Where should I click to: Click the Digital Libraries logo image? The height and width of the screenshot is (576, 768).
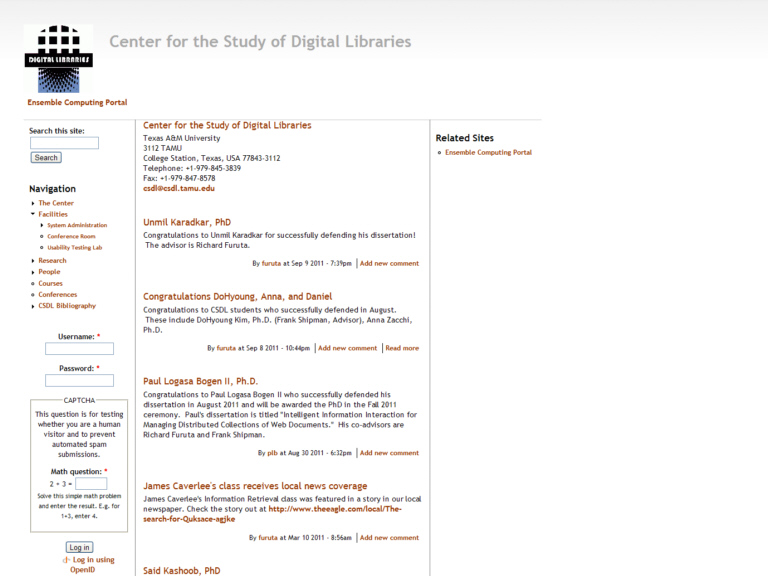[x=58, y=58]
